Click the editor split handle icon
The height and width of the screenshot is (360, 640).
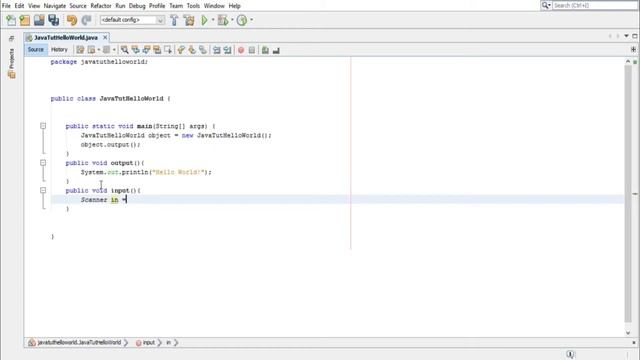pos(633,49)
